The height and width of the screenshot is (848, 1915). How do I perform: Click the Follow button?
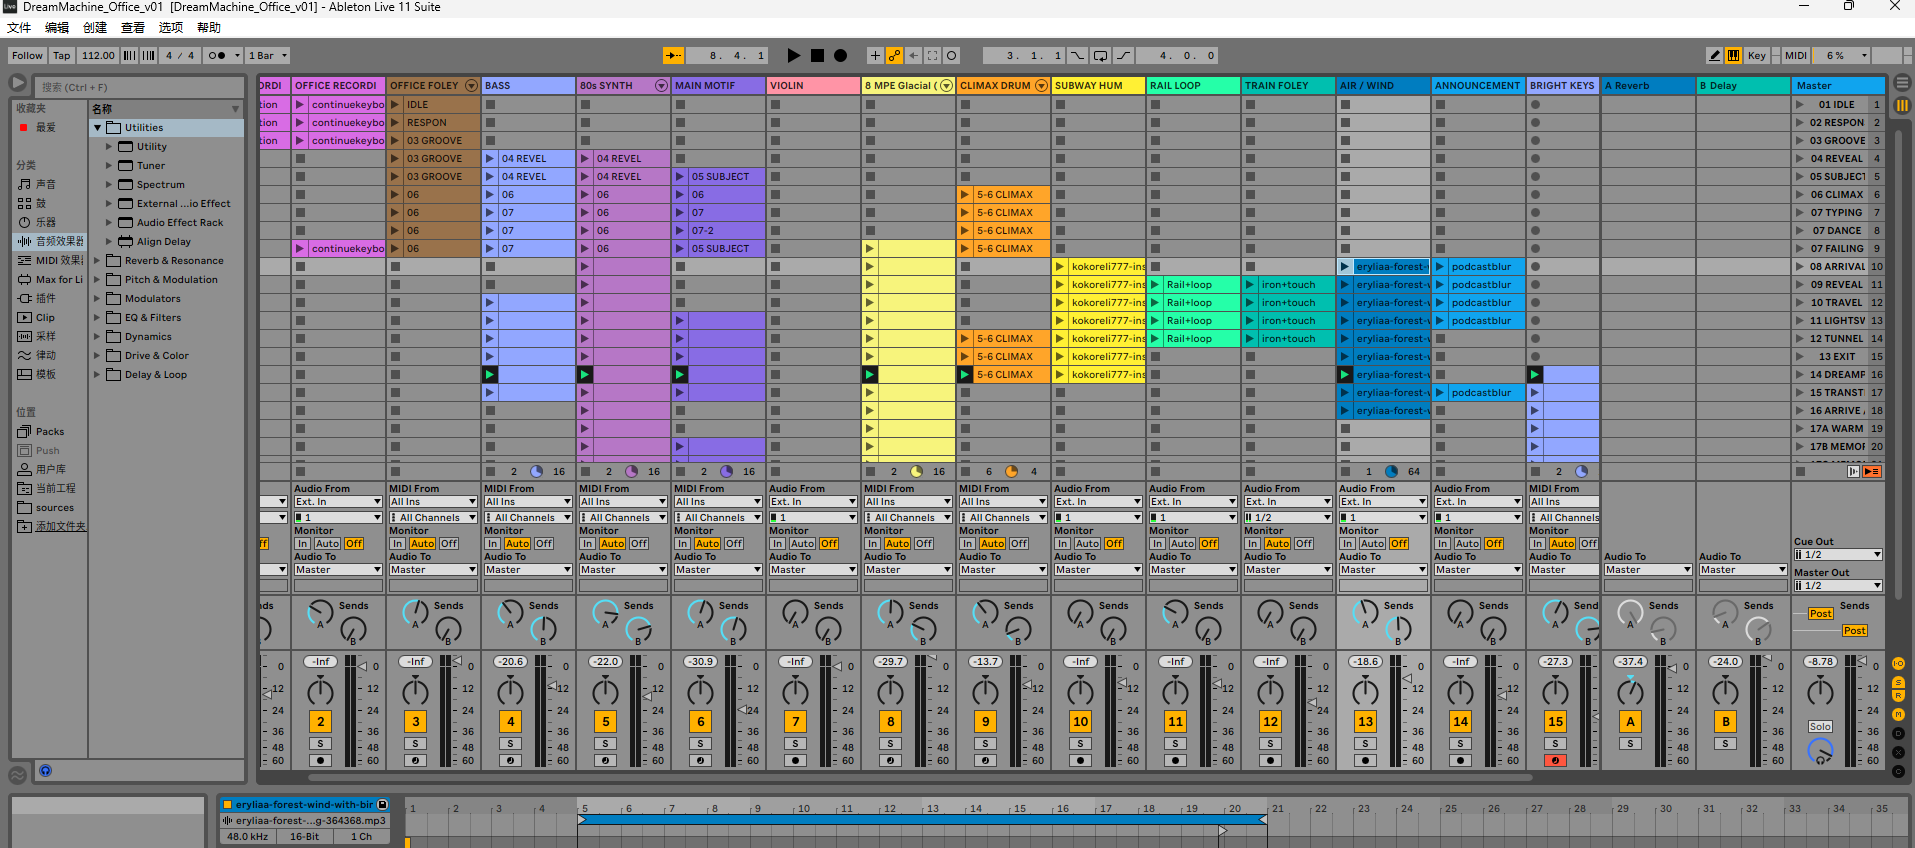[27, 56]
